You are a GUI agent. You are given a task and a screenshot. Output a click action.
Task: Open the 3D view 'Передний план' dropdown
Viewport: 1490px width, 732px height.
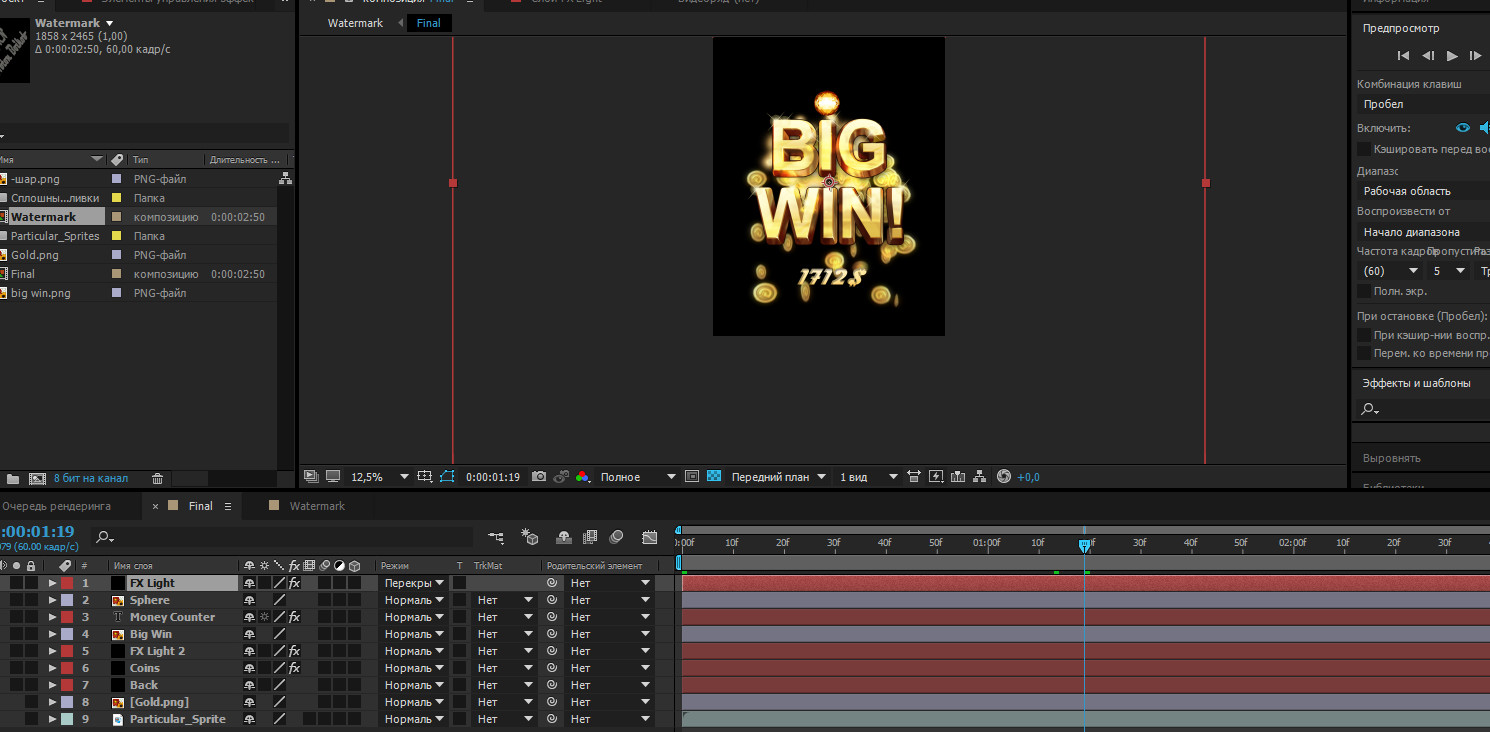(779, 477)
